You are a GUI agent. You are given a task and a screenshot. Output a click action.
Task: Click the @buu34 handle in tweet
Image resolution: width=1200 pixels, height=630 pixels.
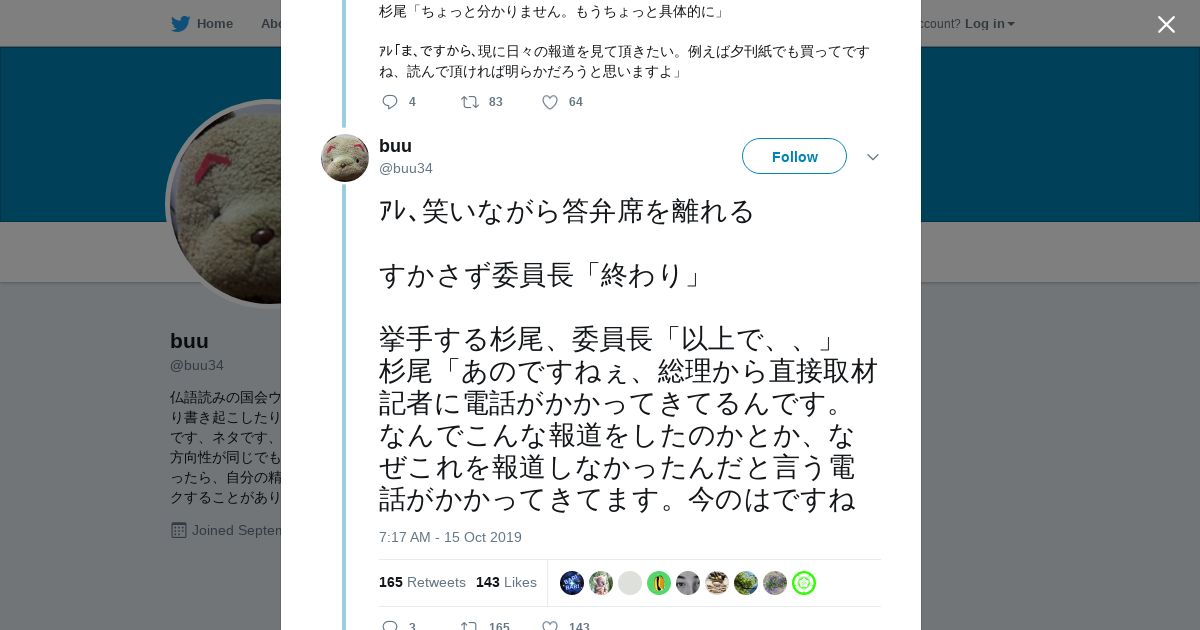coord(406,168)
